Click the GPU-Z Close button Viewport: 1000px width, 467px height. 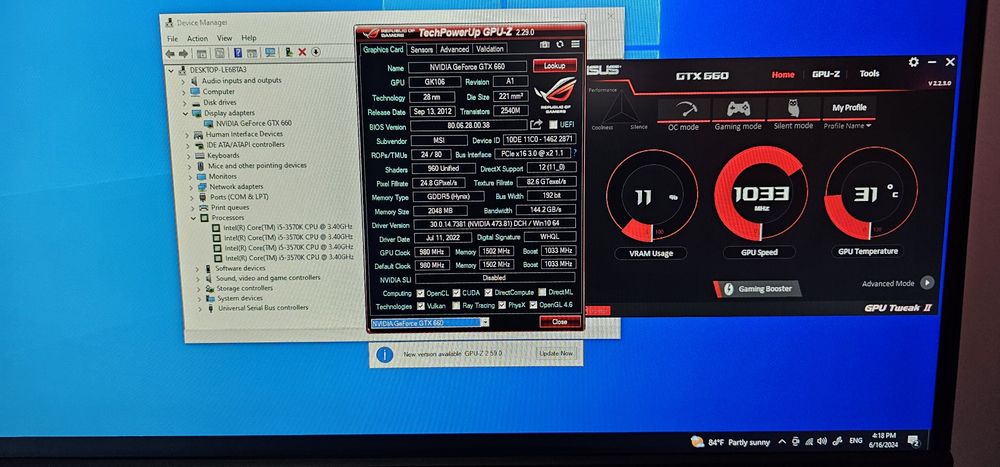click(x=559, y=322)
